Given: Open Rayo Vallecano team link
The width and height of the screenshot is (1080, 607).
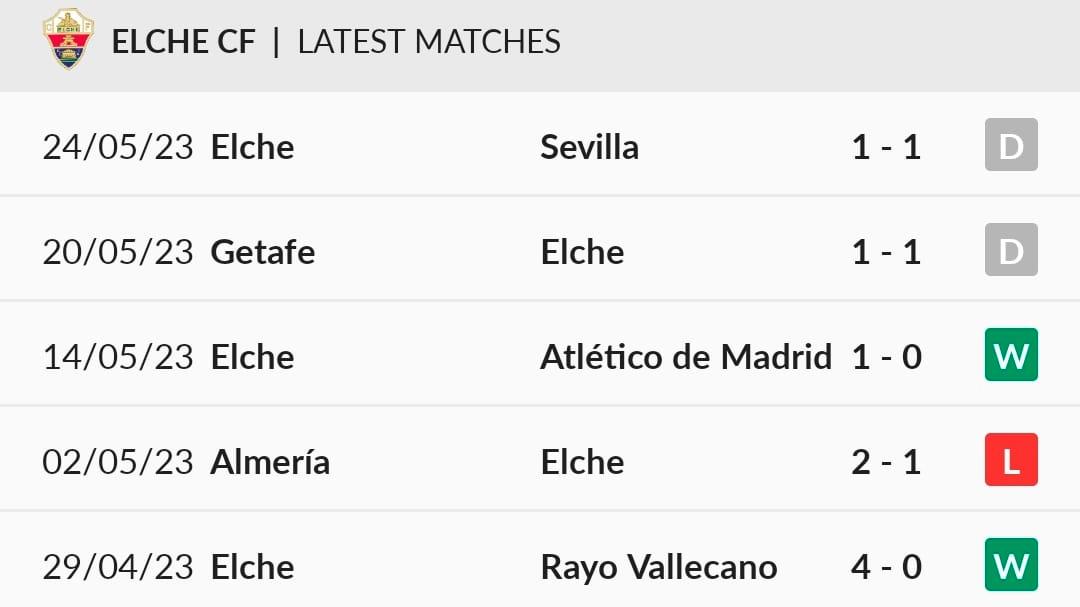Looking at the screenshot, I should coord(659,568).
